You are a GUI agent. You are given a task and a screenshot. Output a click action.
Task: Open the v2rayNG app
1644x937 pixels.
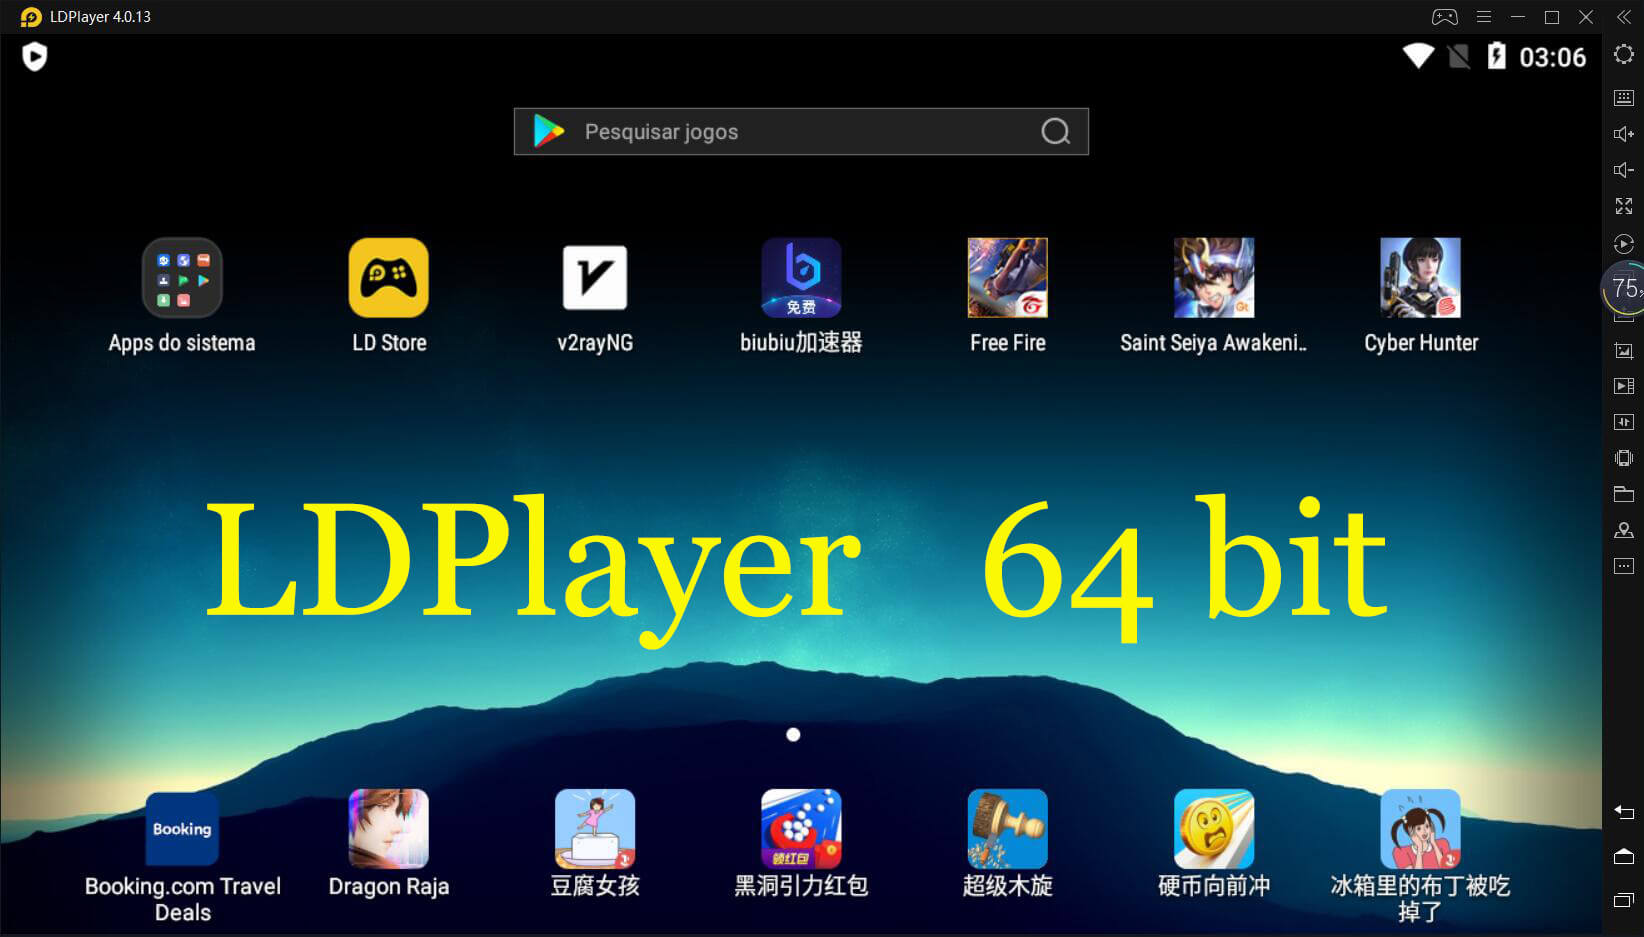(x=595, y=278)
